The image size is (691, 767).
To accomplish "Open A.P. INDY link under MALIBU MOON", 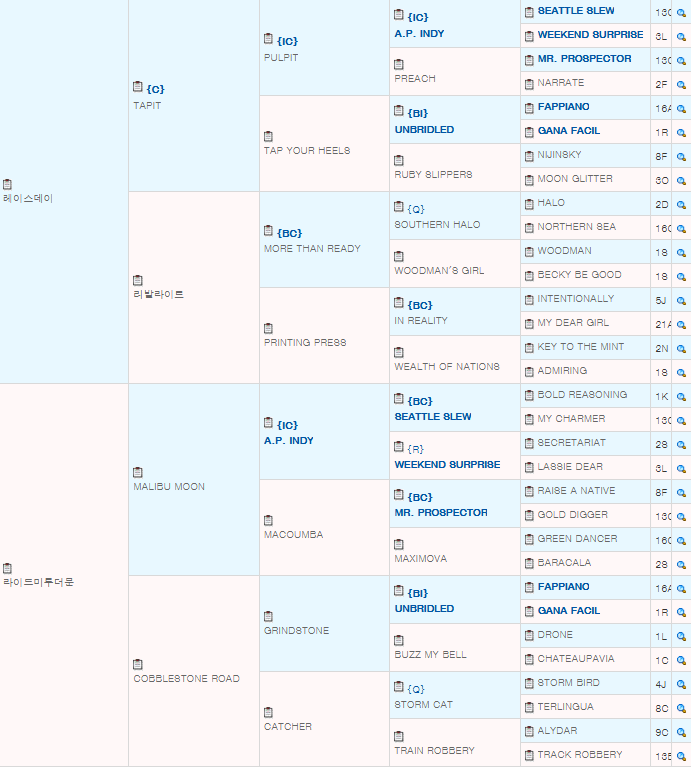I will (289, 441).
